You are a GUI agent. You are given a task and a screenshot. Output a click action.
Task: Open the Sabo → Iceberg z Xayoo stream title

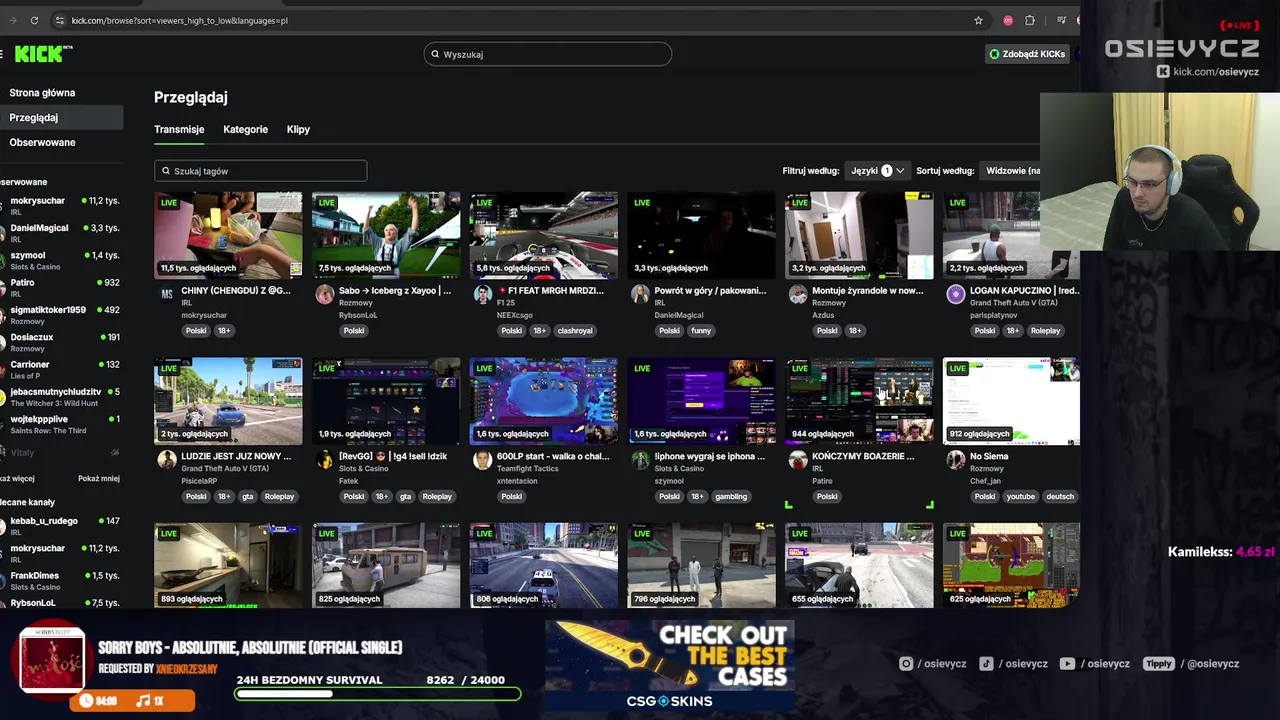coord(395,291)
